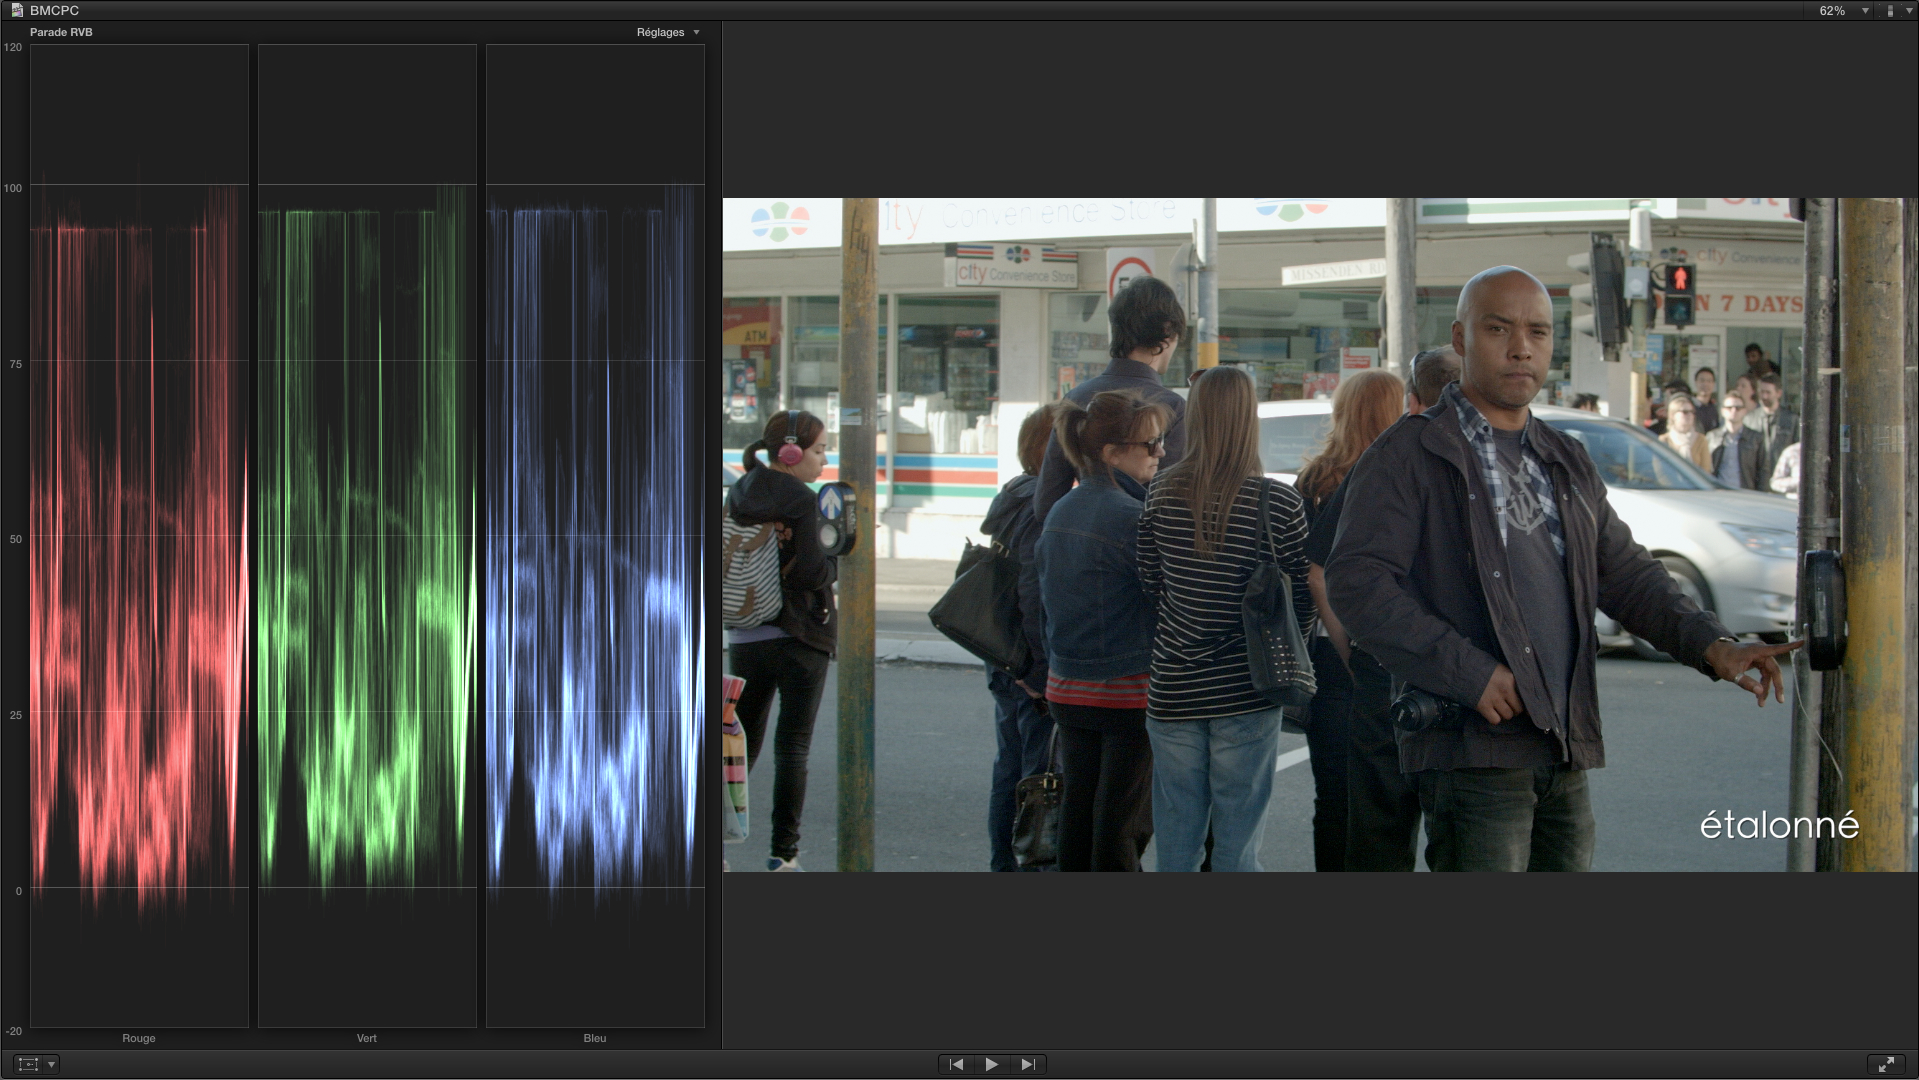Expand the arrow next to Transform tool

pos(52,1064)
